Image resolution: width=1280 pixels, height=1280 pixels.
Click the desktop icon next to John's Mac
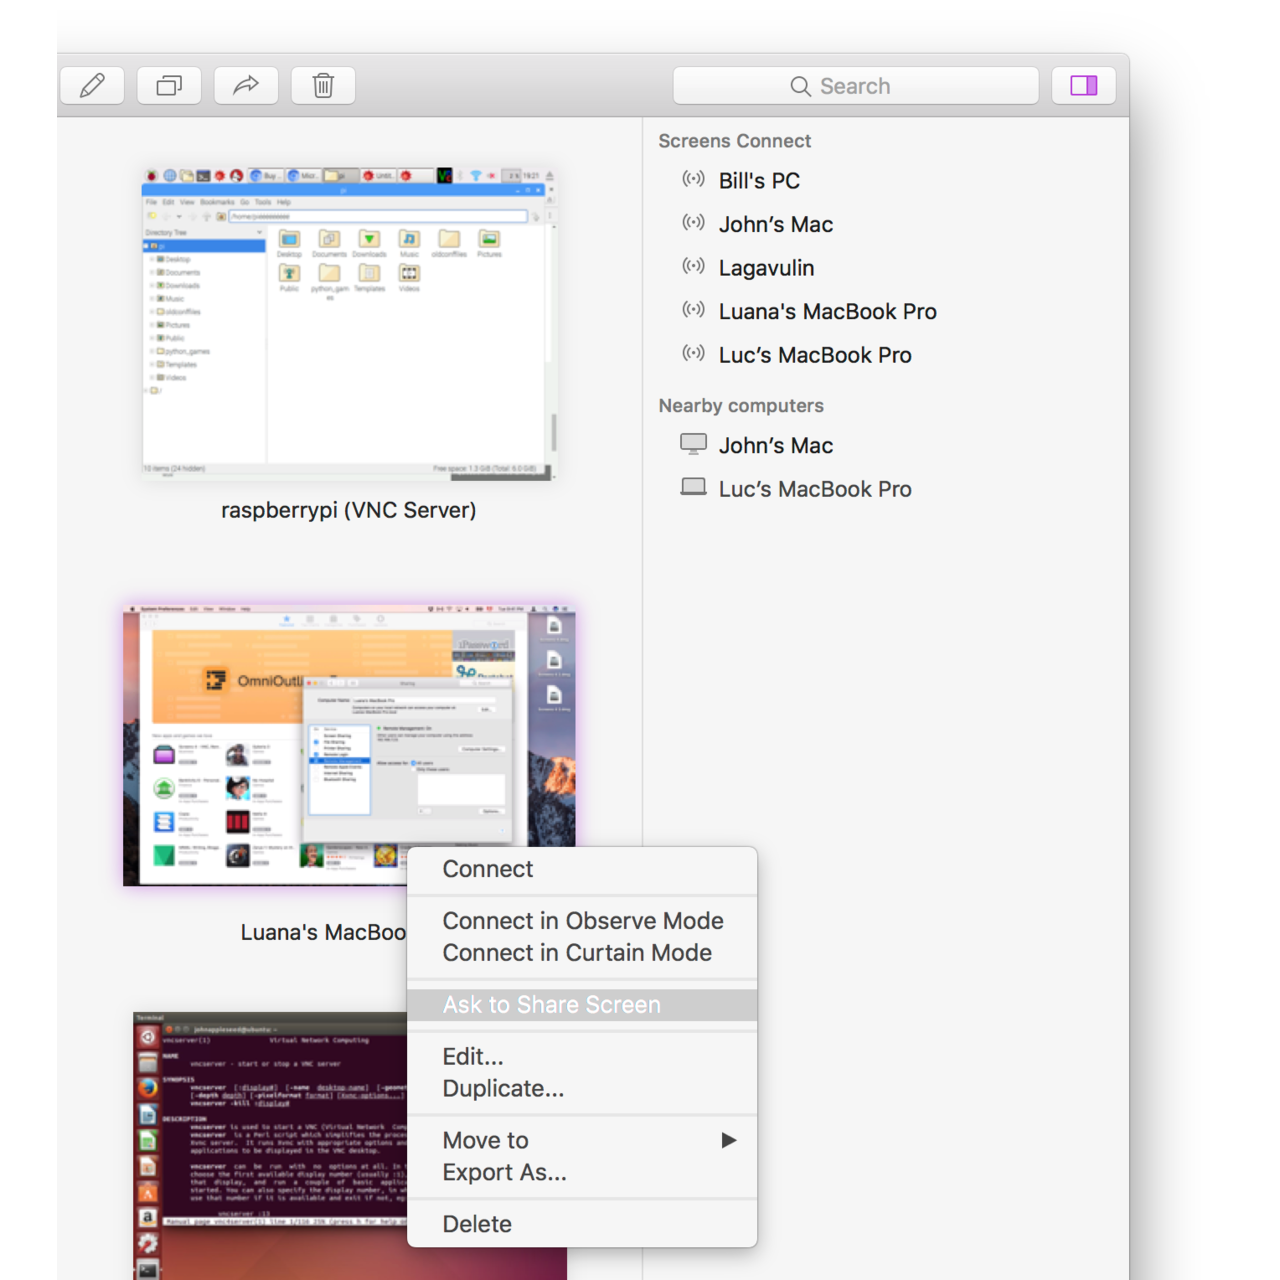[x=693, y=443]
